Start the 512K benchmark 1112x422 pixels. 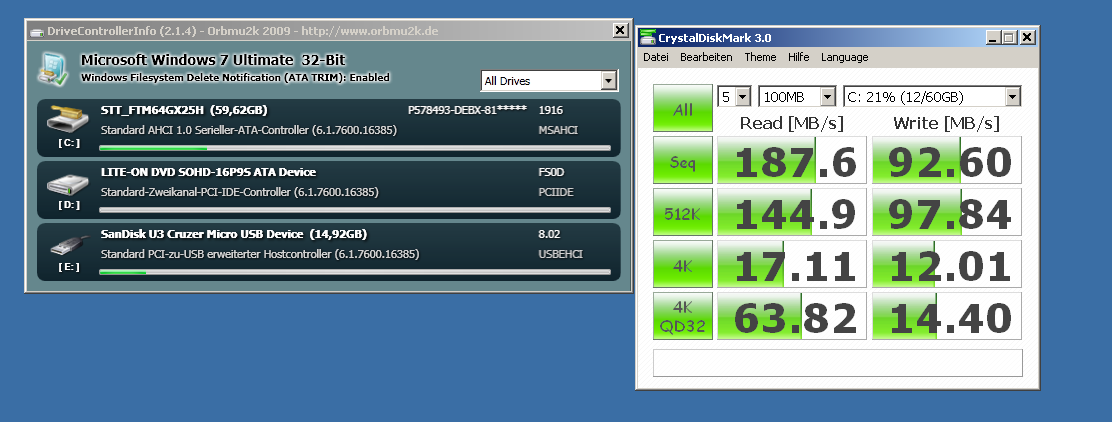click(683, 212)
